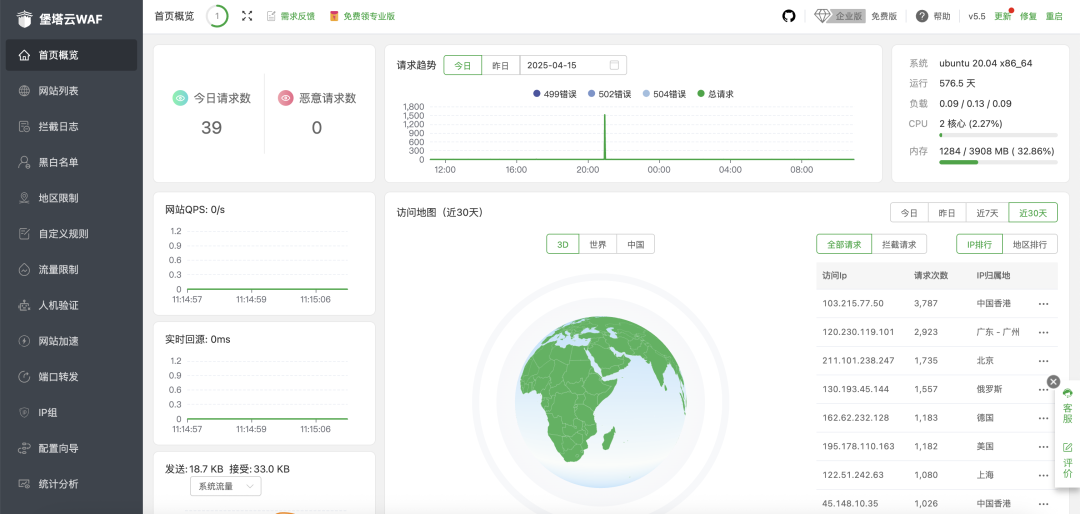Open the 系统流量 dropdown
1080x514 pixels.
click(225, 486)
